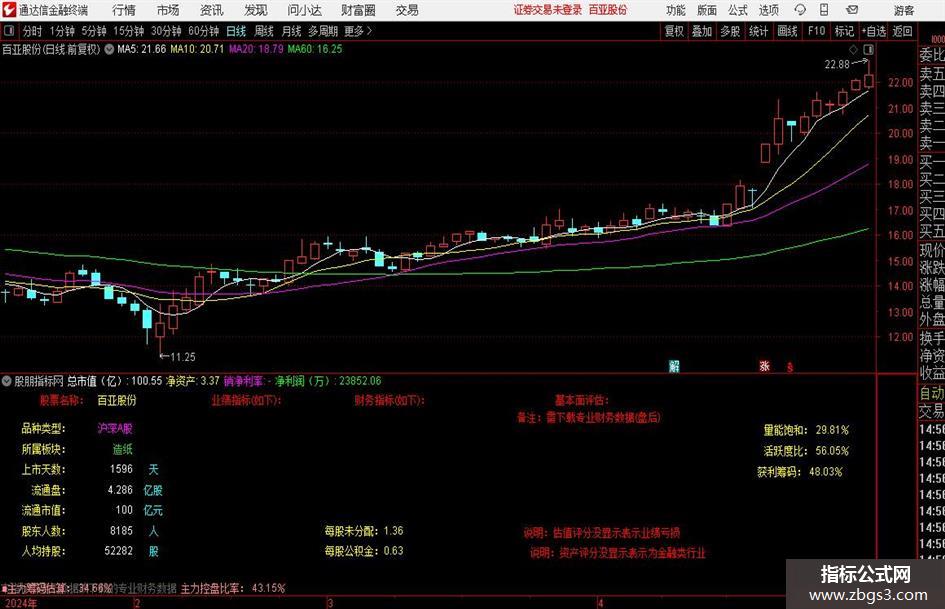Click the 每股未分配 1.36 value
This screenshot has height=609, width=945.
point(394,531)
